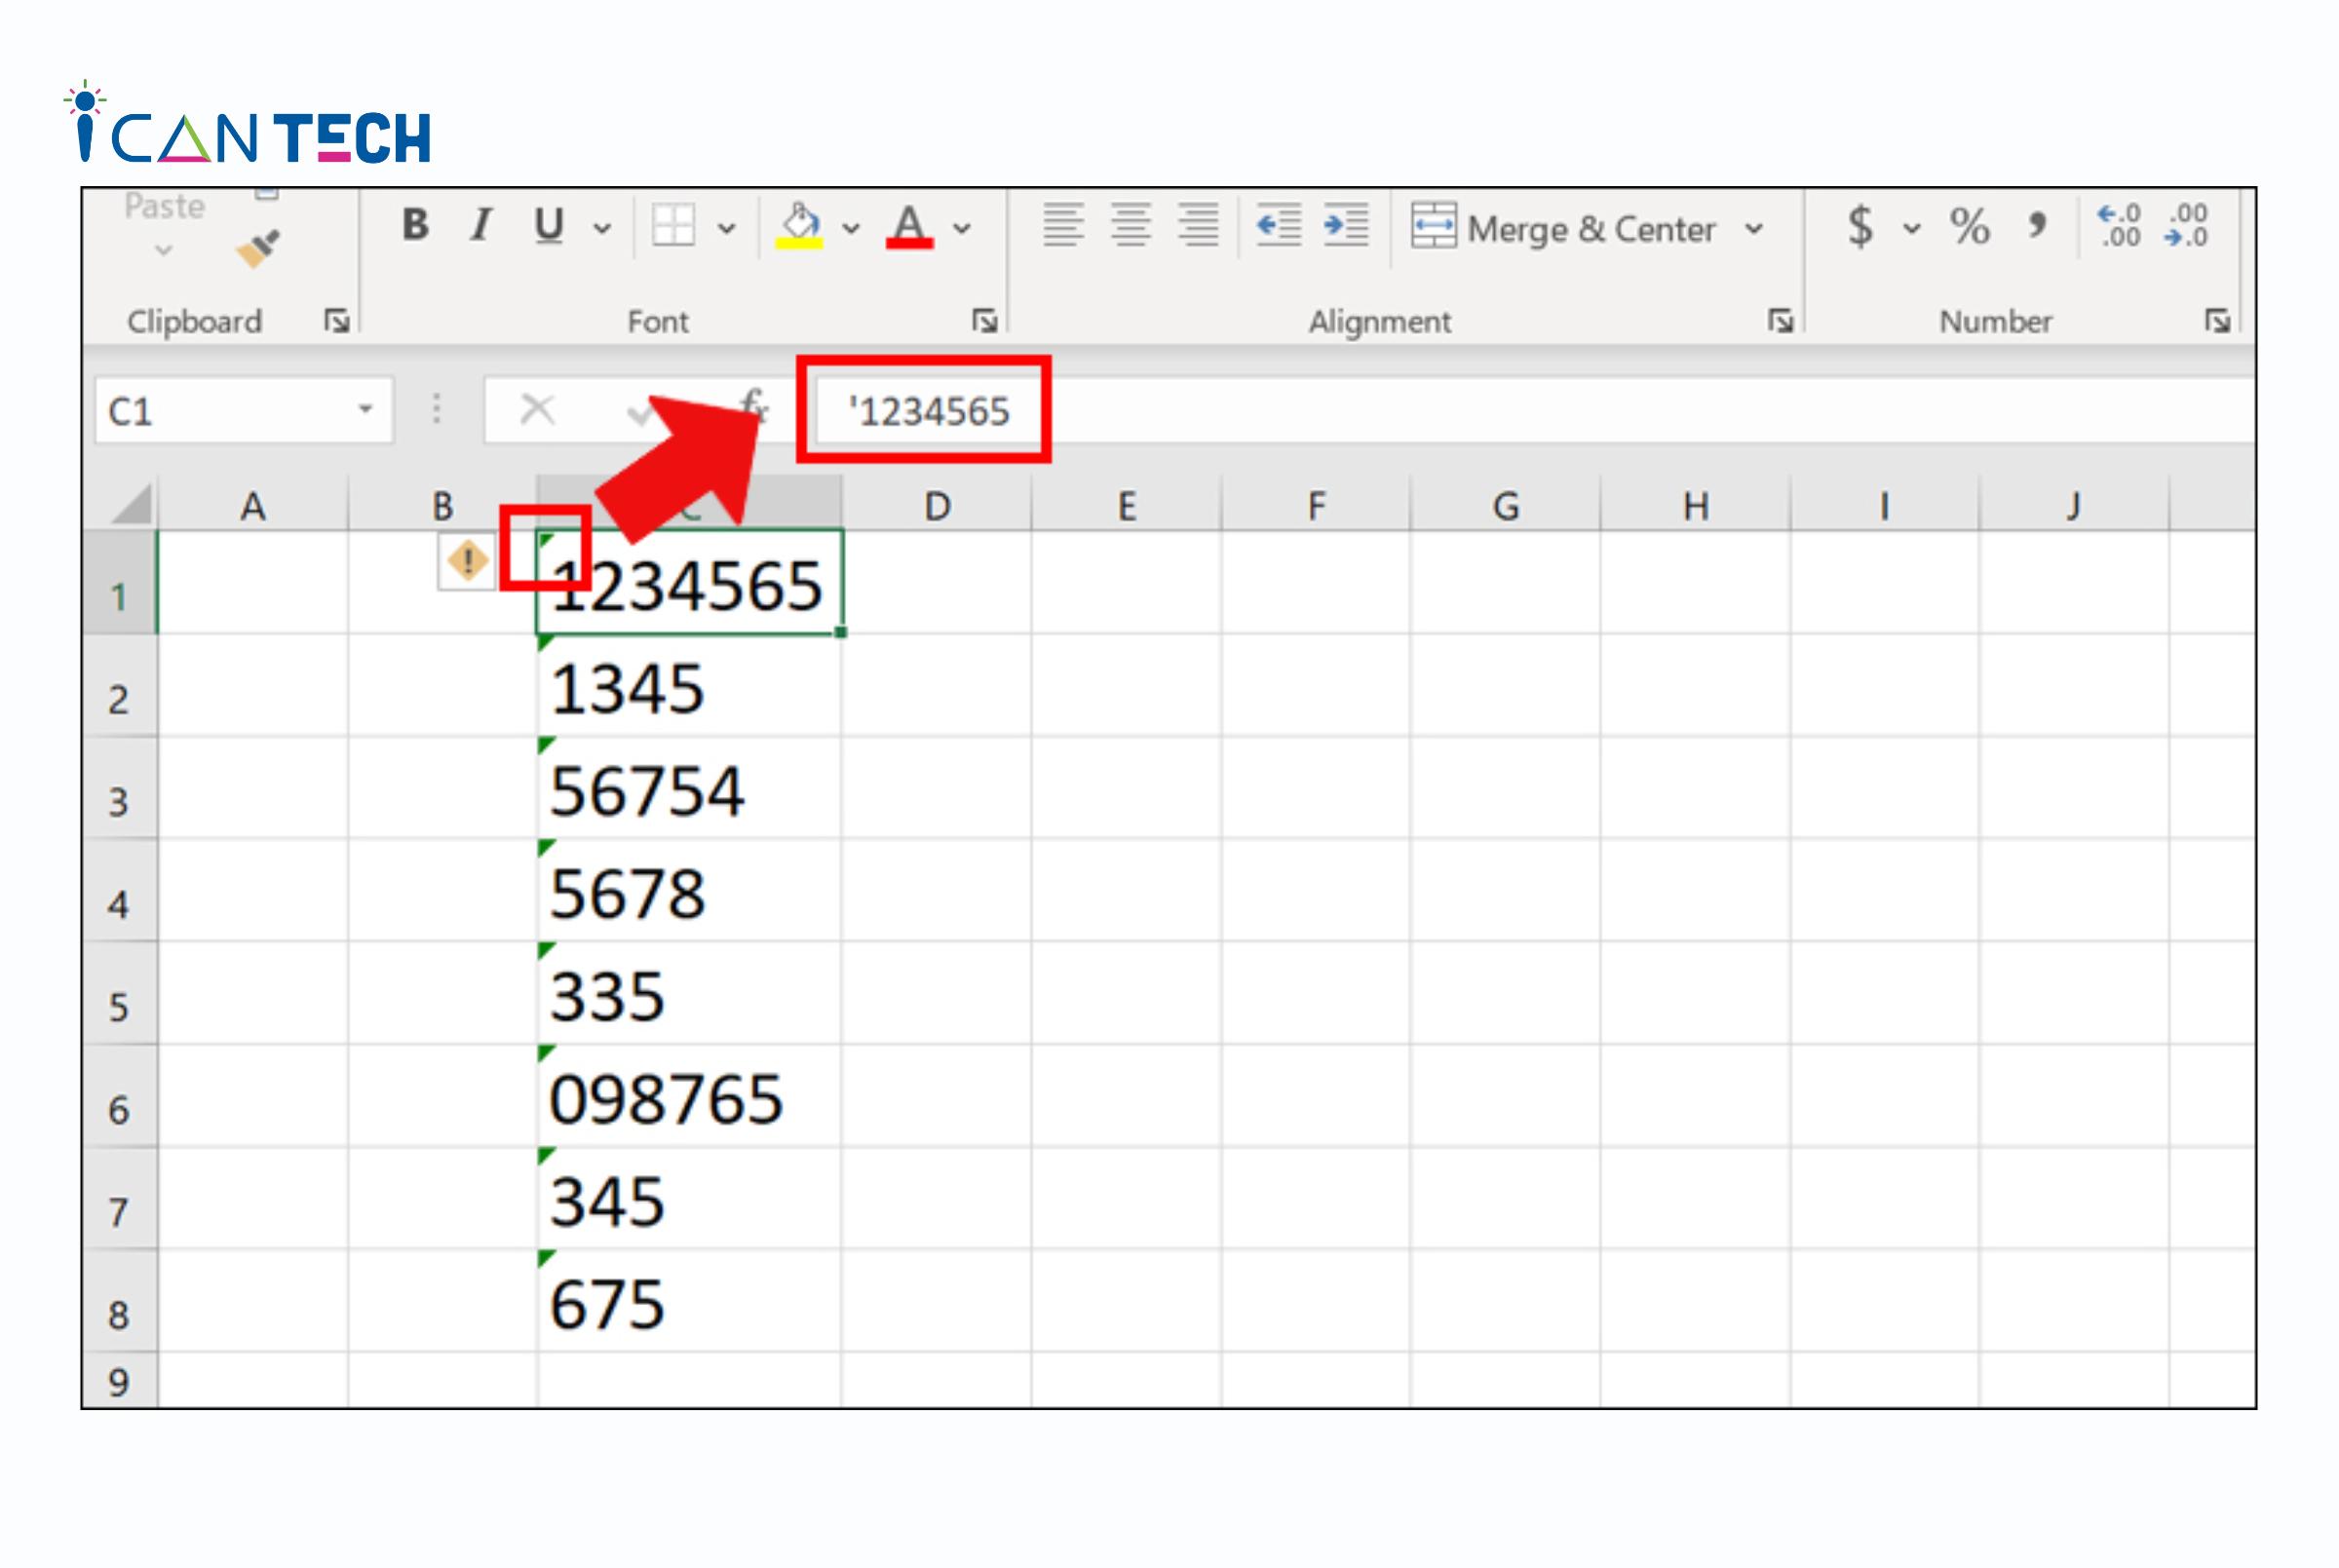
Task: Select cell containing 1345
Action: pyautogui.click(x=689, y=686)
